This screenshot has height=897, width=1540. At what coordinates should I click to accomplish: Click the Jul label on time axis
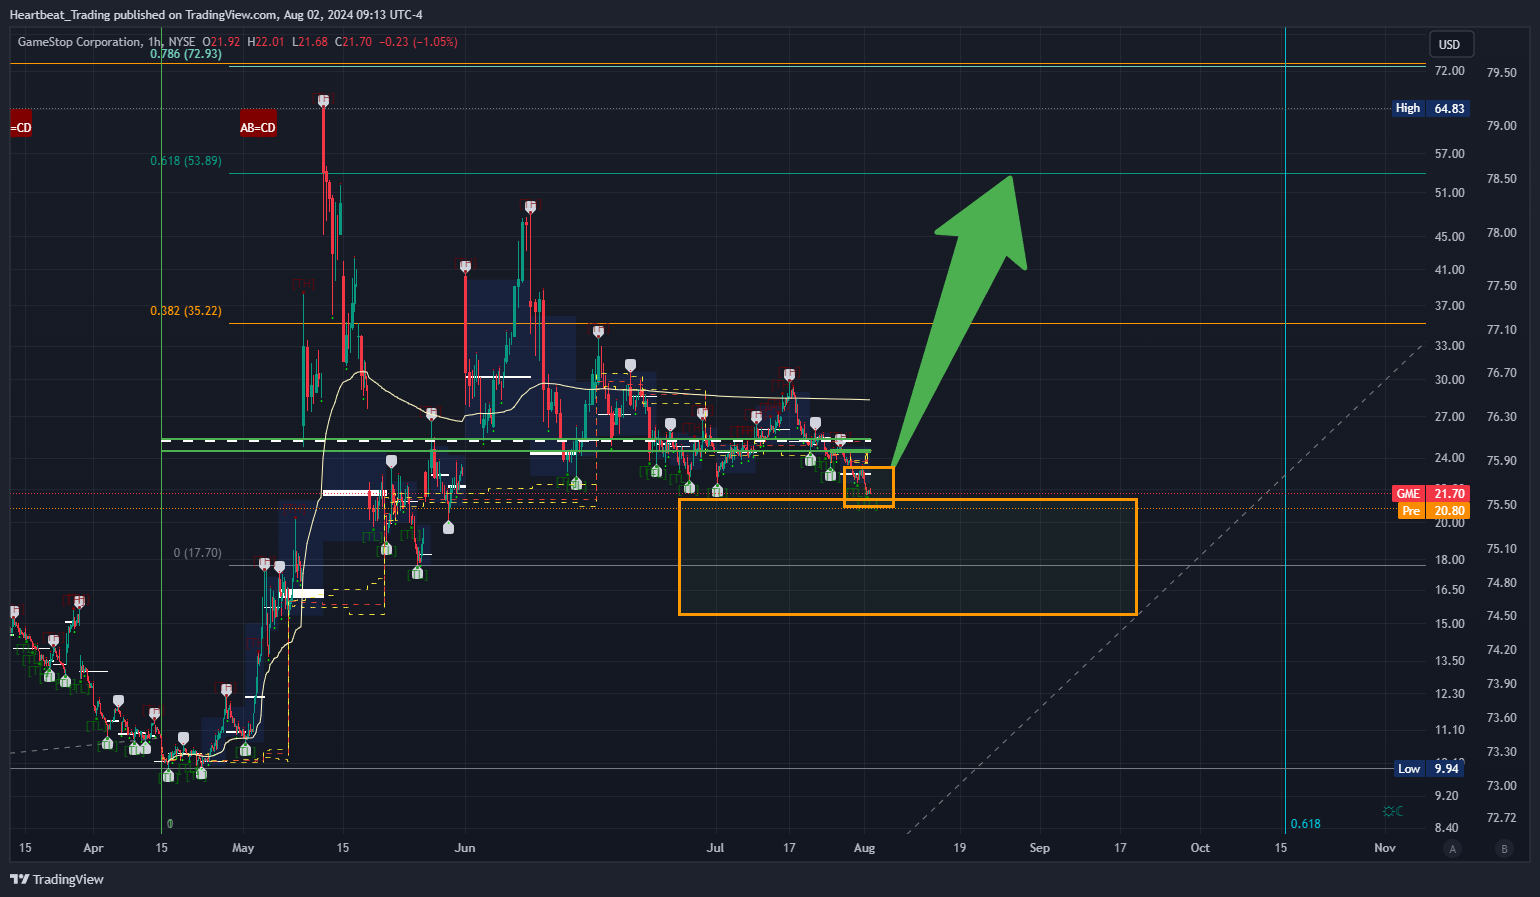715,848
